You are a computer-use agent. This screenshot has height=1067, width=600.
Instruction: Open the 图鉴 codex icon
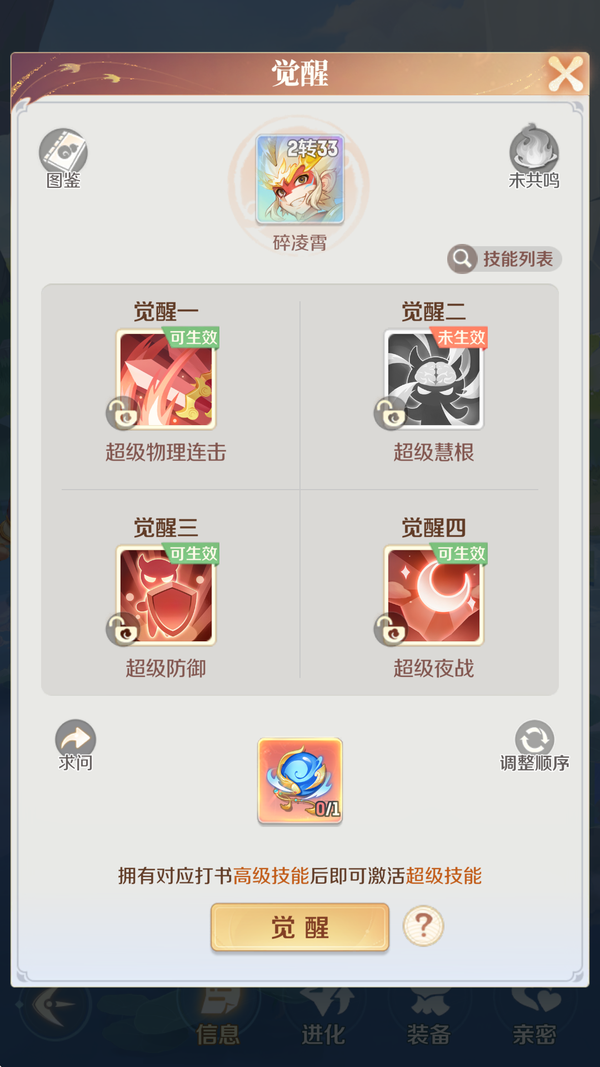click(x=63, y=151)
